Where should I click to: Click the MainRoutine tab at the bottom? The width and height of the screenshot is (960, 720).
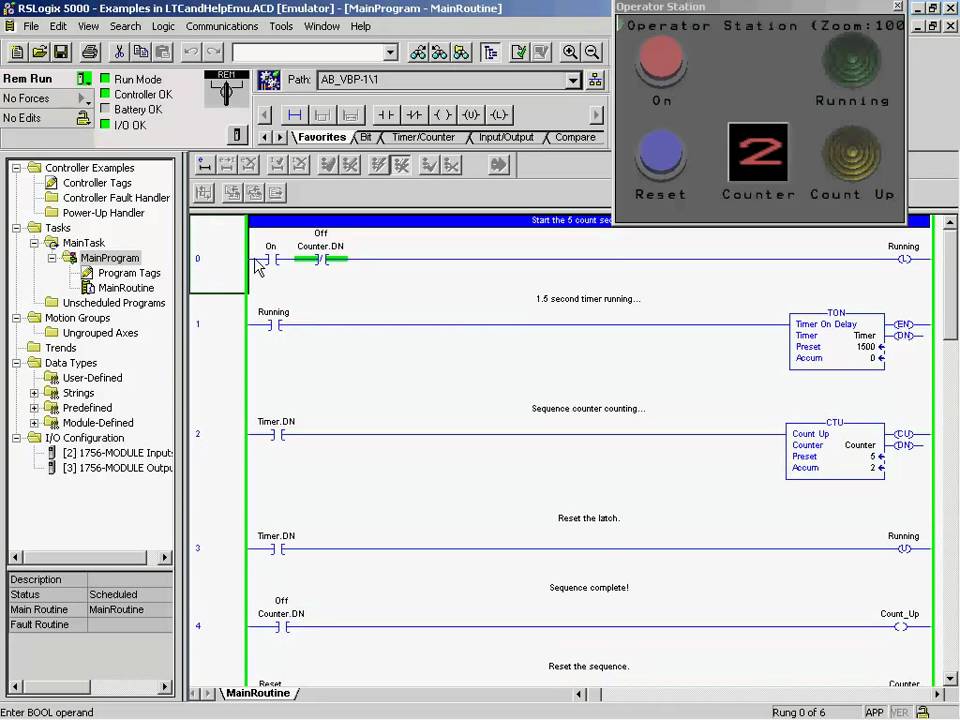[x=258, y=693]
